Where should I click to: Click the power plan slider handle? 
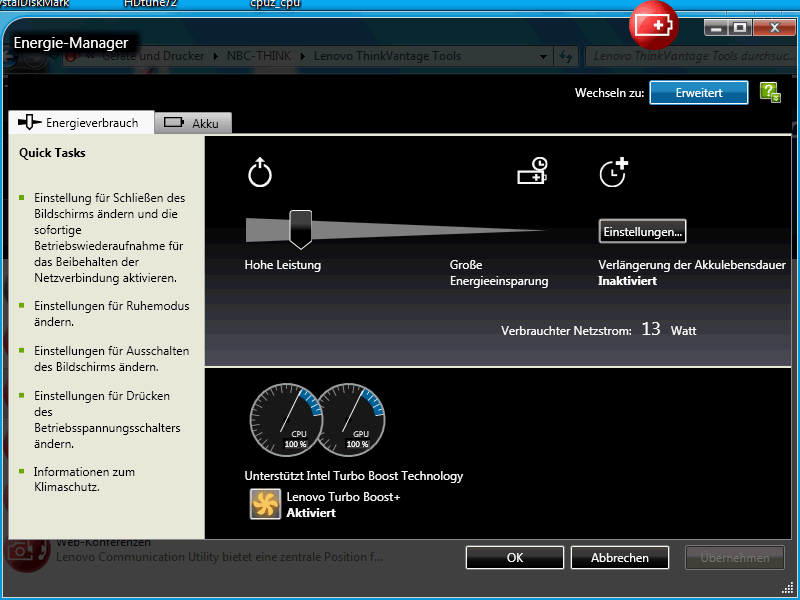tap(301, 229)
